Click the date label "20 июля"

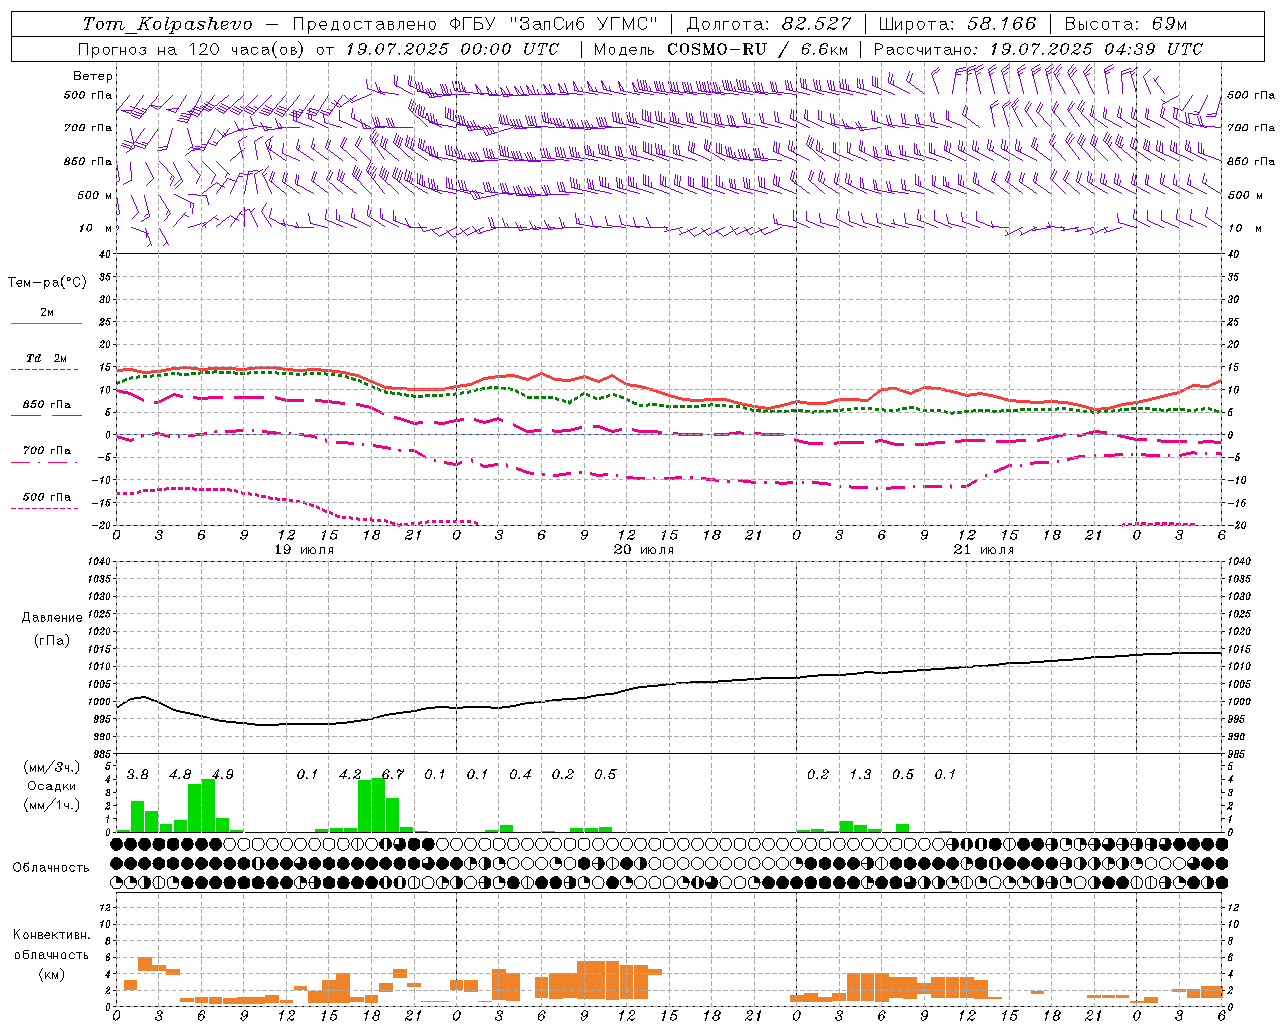click(x=644, y=550)
